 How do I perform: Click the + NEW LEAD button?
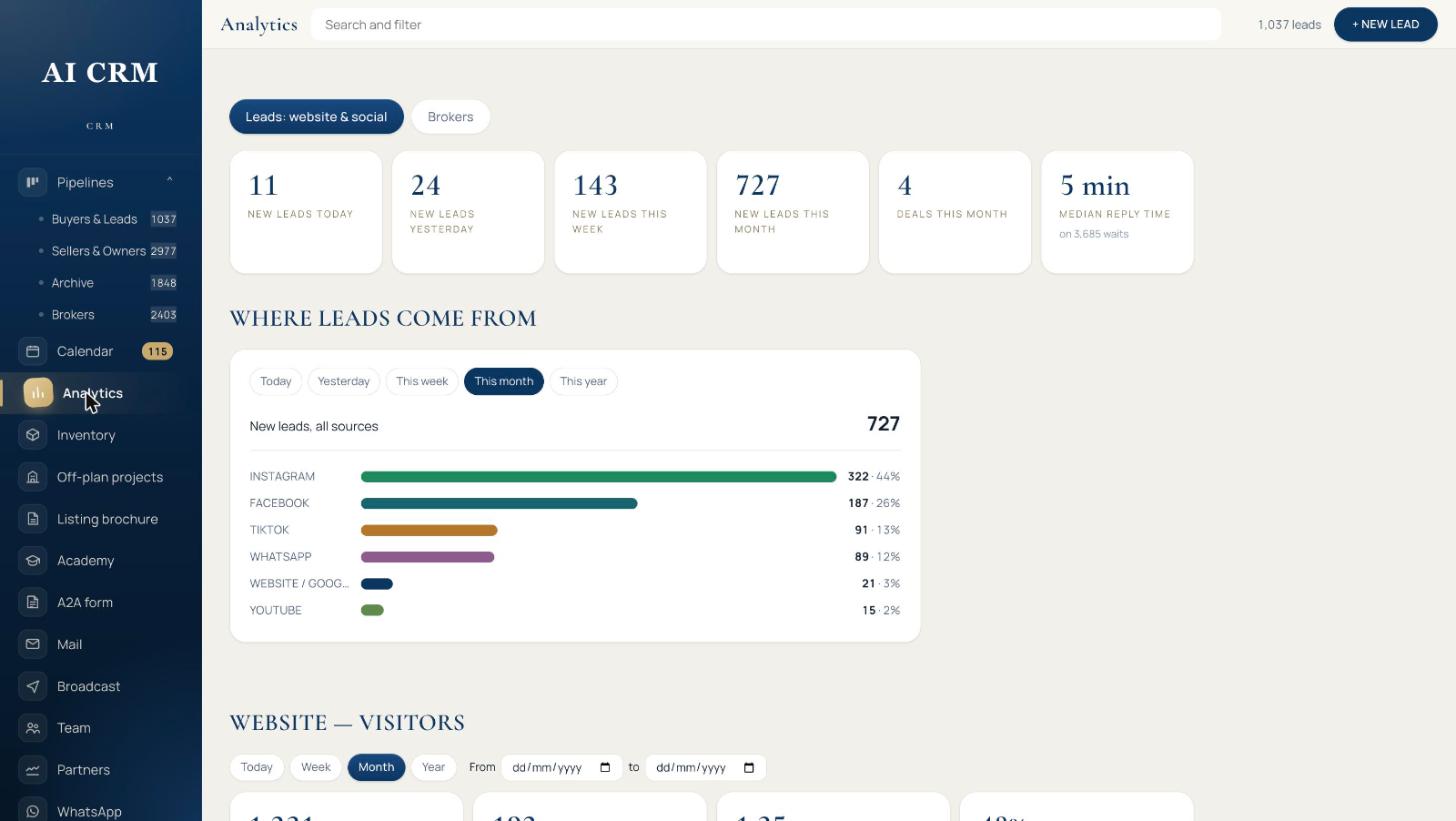coord(1386,24)
